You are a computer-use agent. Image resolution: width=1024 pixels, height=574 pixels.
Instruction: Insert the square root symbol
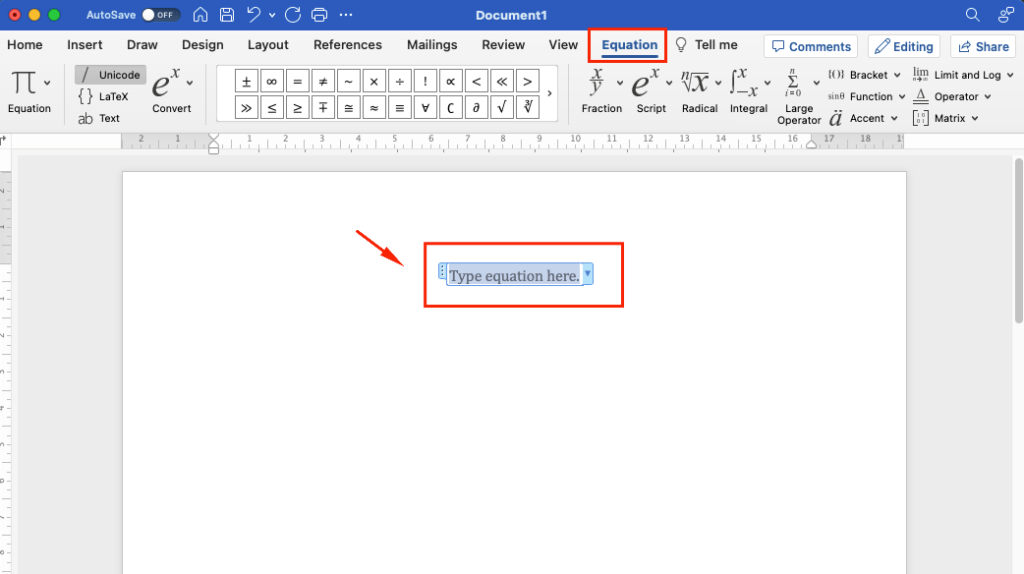coord(502,107)
